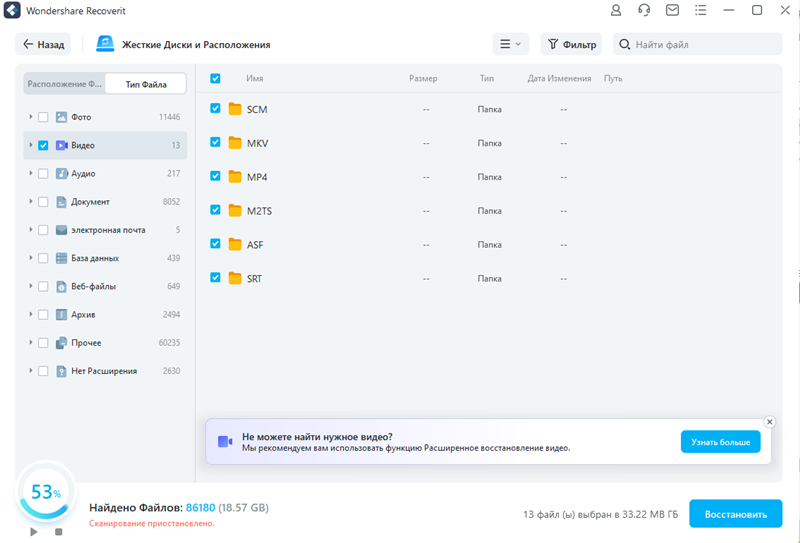The height and width of the screenshot is (543, 800).
Task: Select the Тип Файла tab
Action: coord(146,84)
